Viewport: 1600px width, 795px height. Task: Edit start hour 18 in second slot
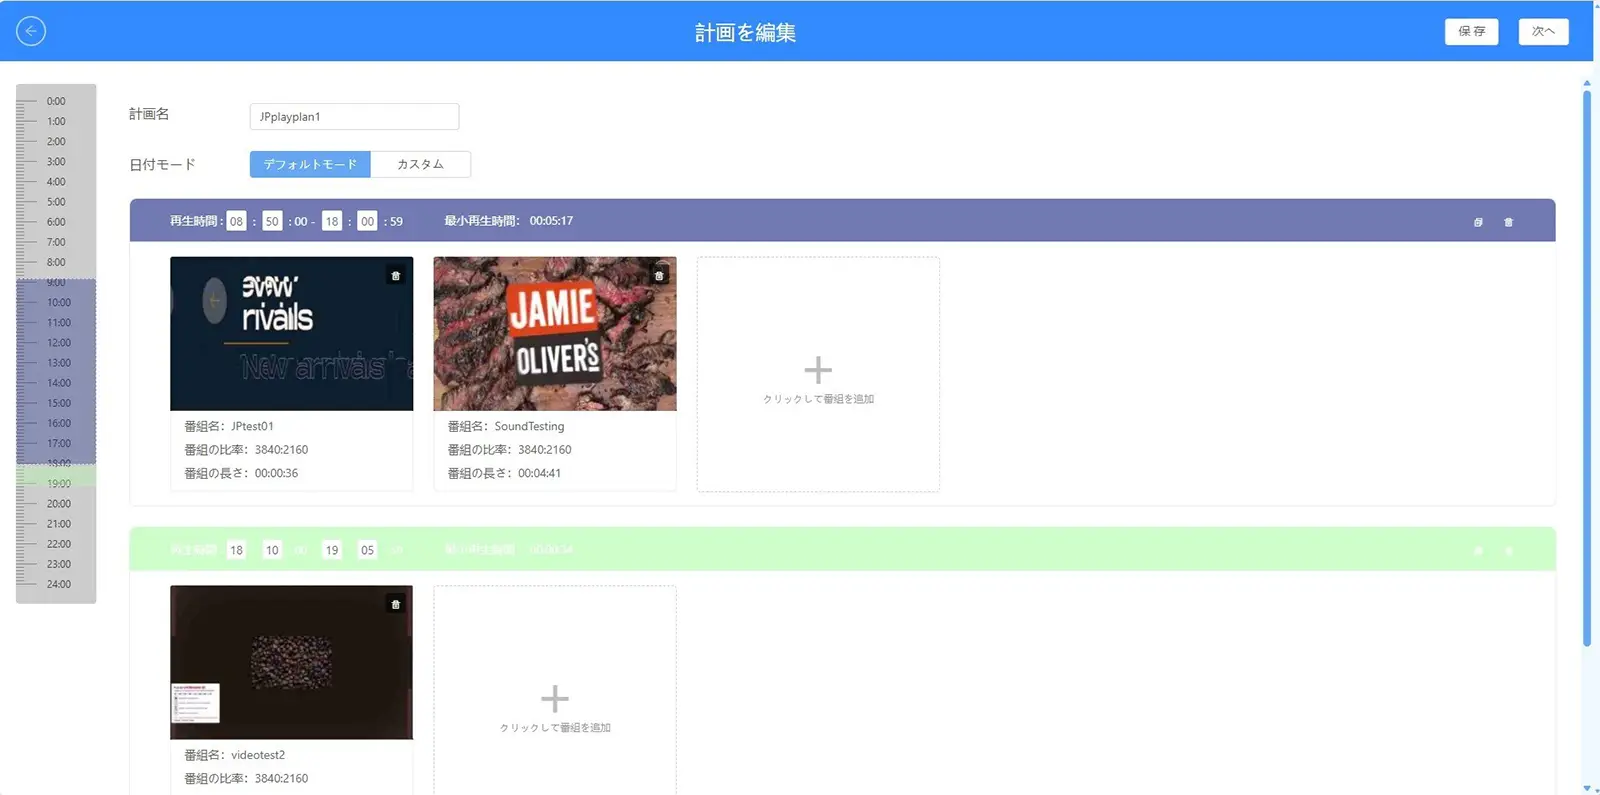coord(236,550)
